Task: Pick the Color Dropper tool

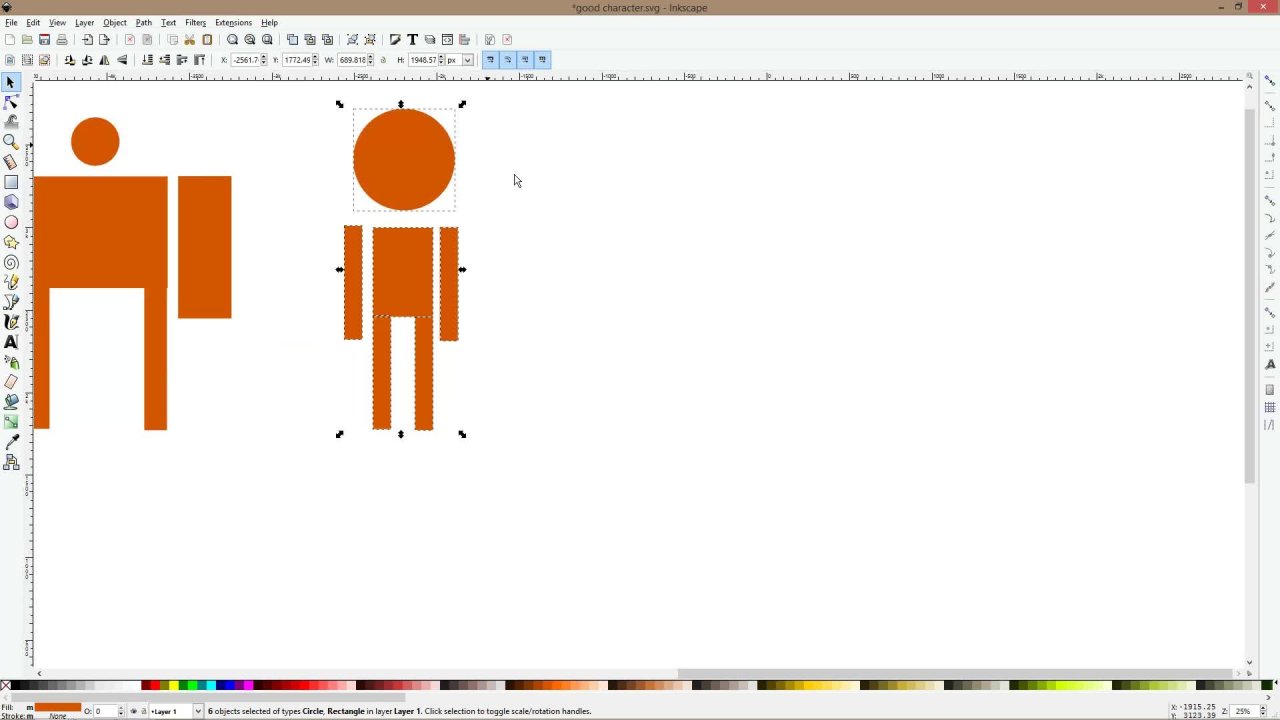Action: 11,442
